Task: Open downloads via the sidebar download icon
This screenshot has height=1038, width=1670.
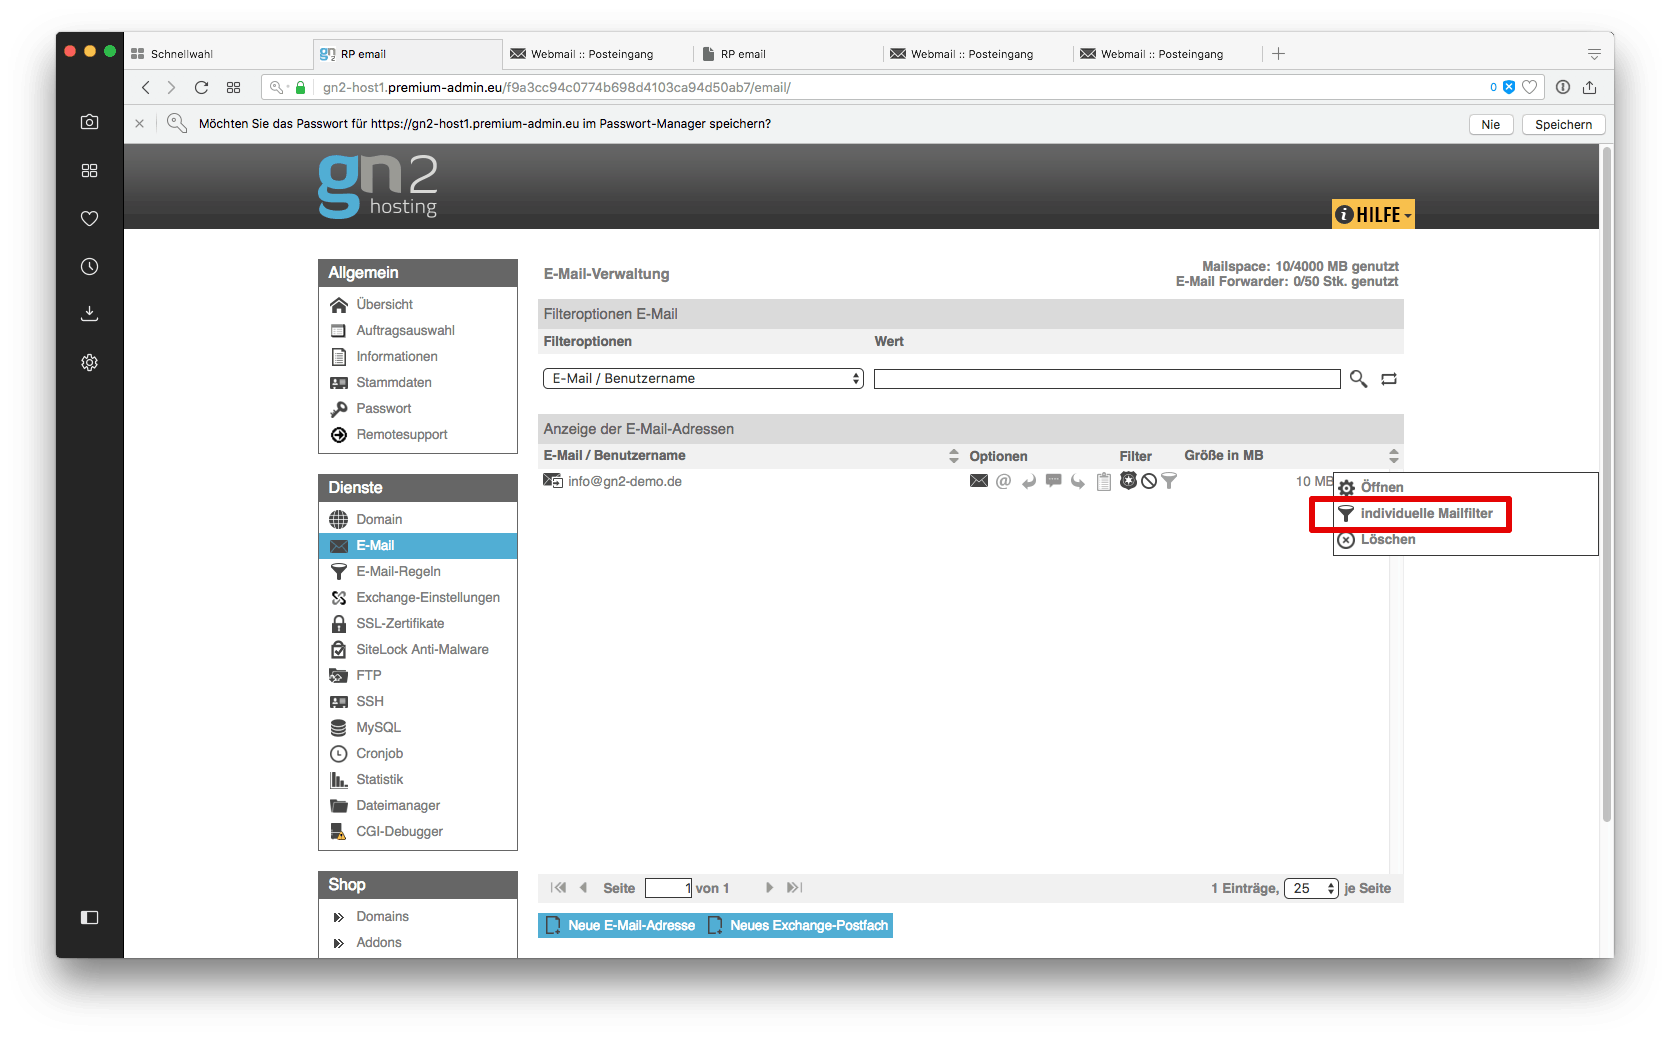Action: point(89,314)
